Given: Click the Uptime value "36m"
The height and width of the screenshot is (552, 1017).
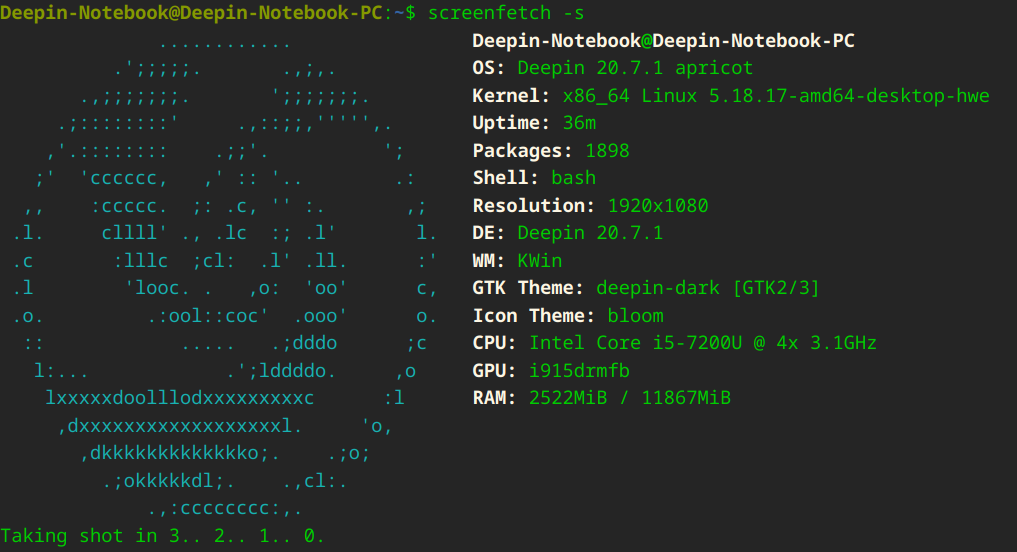Looking at the screenshot, I should (x=579, y=124).
